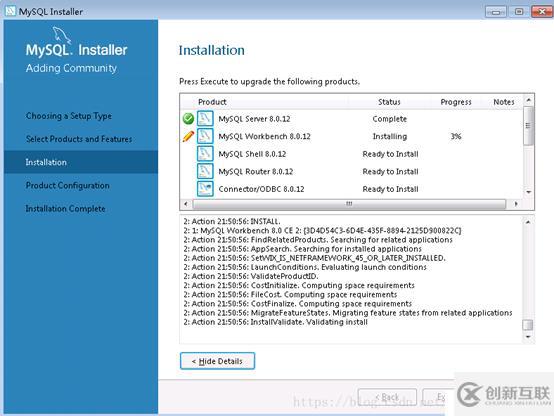Click the MySQL dolphin logo in sidebar
This screenshot has height=416, width=554.
click(61, 35)
